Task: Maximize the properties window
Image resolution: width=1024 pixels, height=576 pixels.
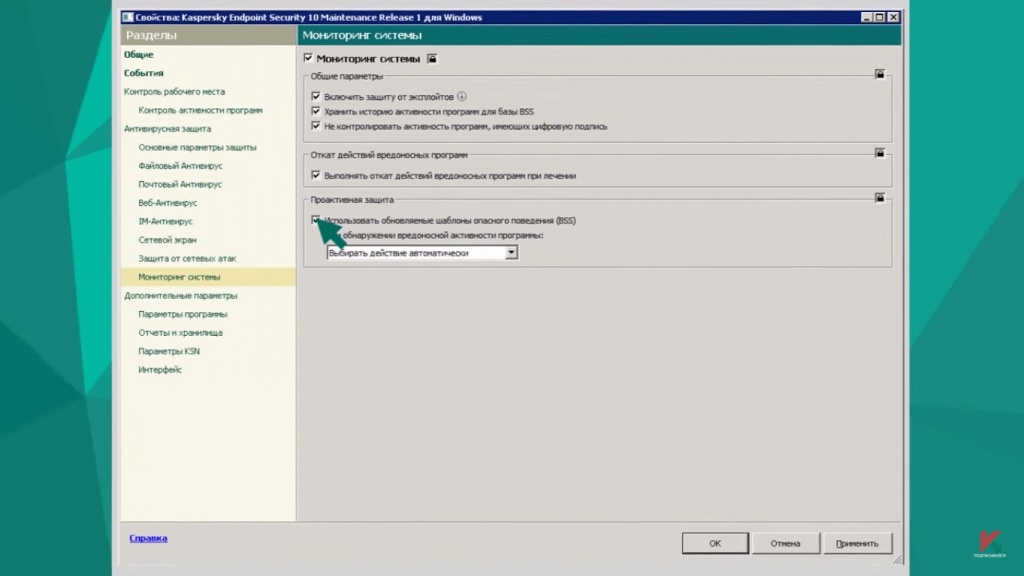Action: tap(880, 18)
